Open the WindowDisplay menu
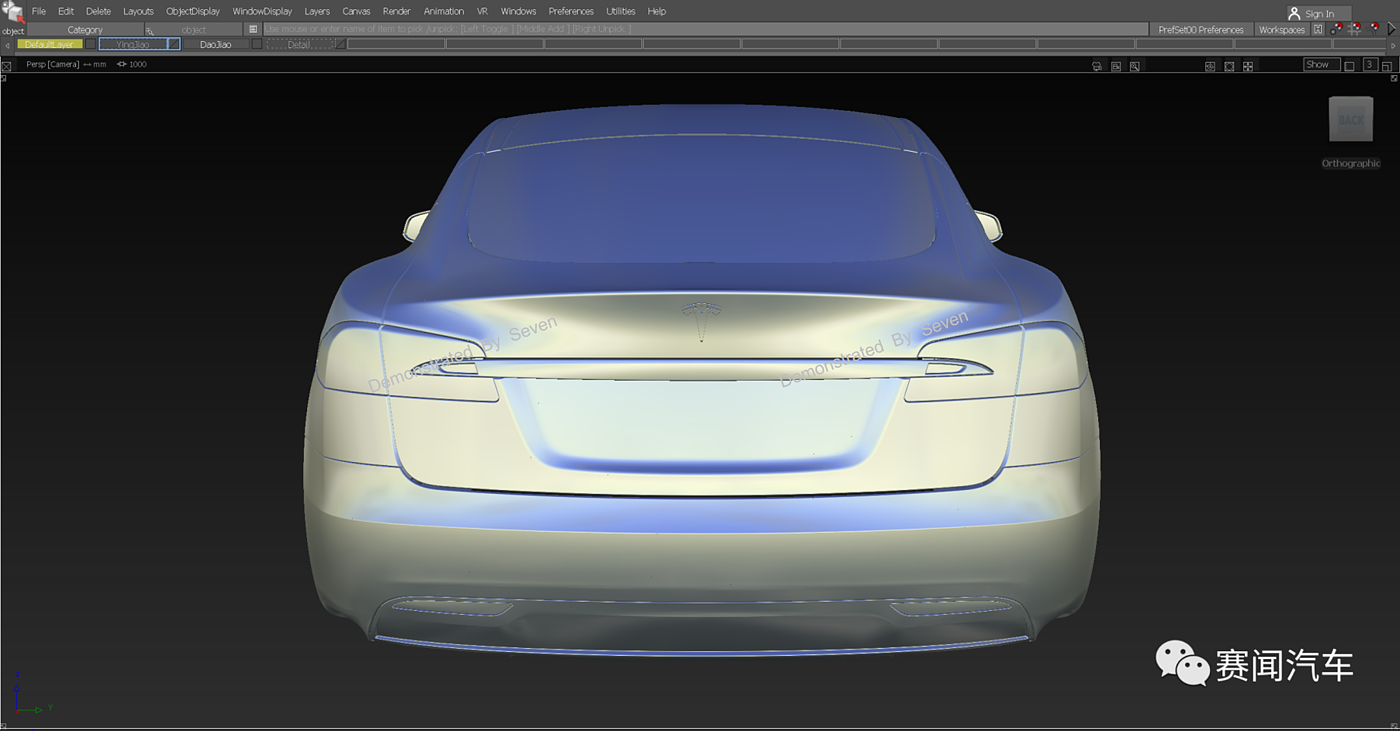The image size is (1400, 731). point(262,12)
